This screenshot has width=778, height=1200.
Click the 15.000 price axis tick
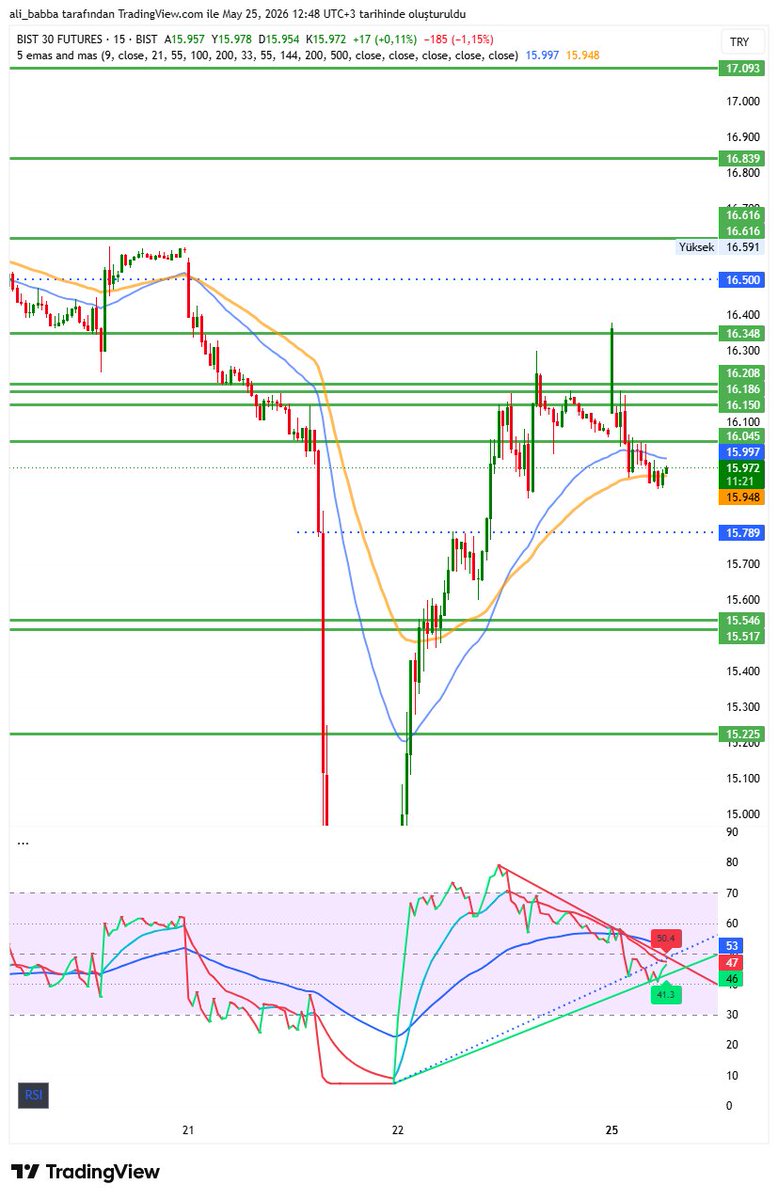click(x=741, y=813)
